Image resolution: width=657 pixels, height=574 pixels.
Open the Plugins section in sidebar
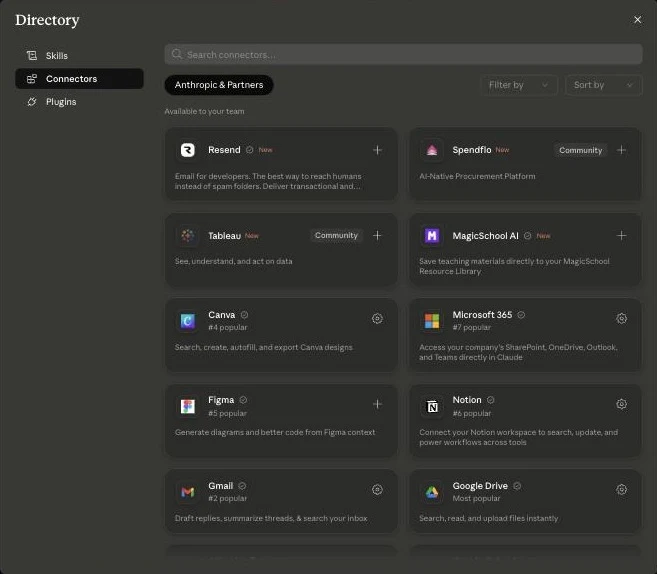79,102
